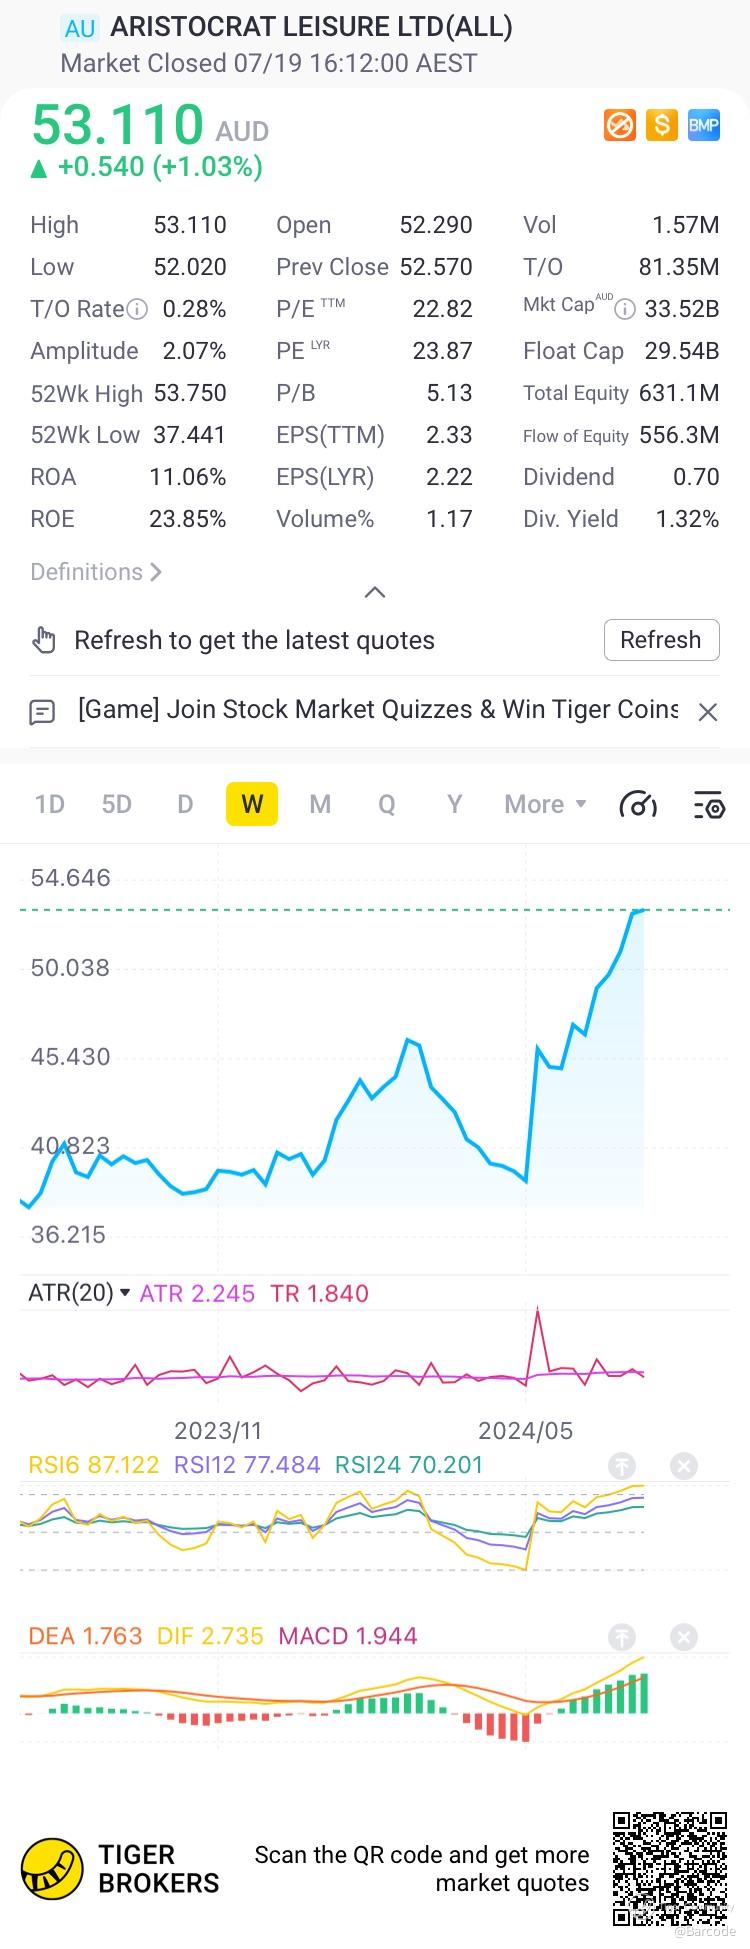Open the More timeframes dropdown
The width and height of the screenshot is (750, 1949).
(545, 804)
